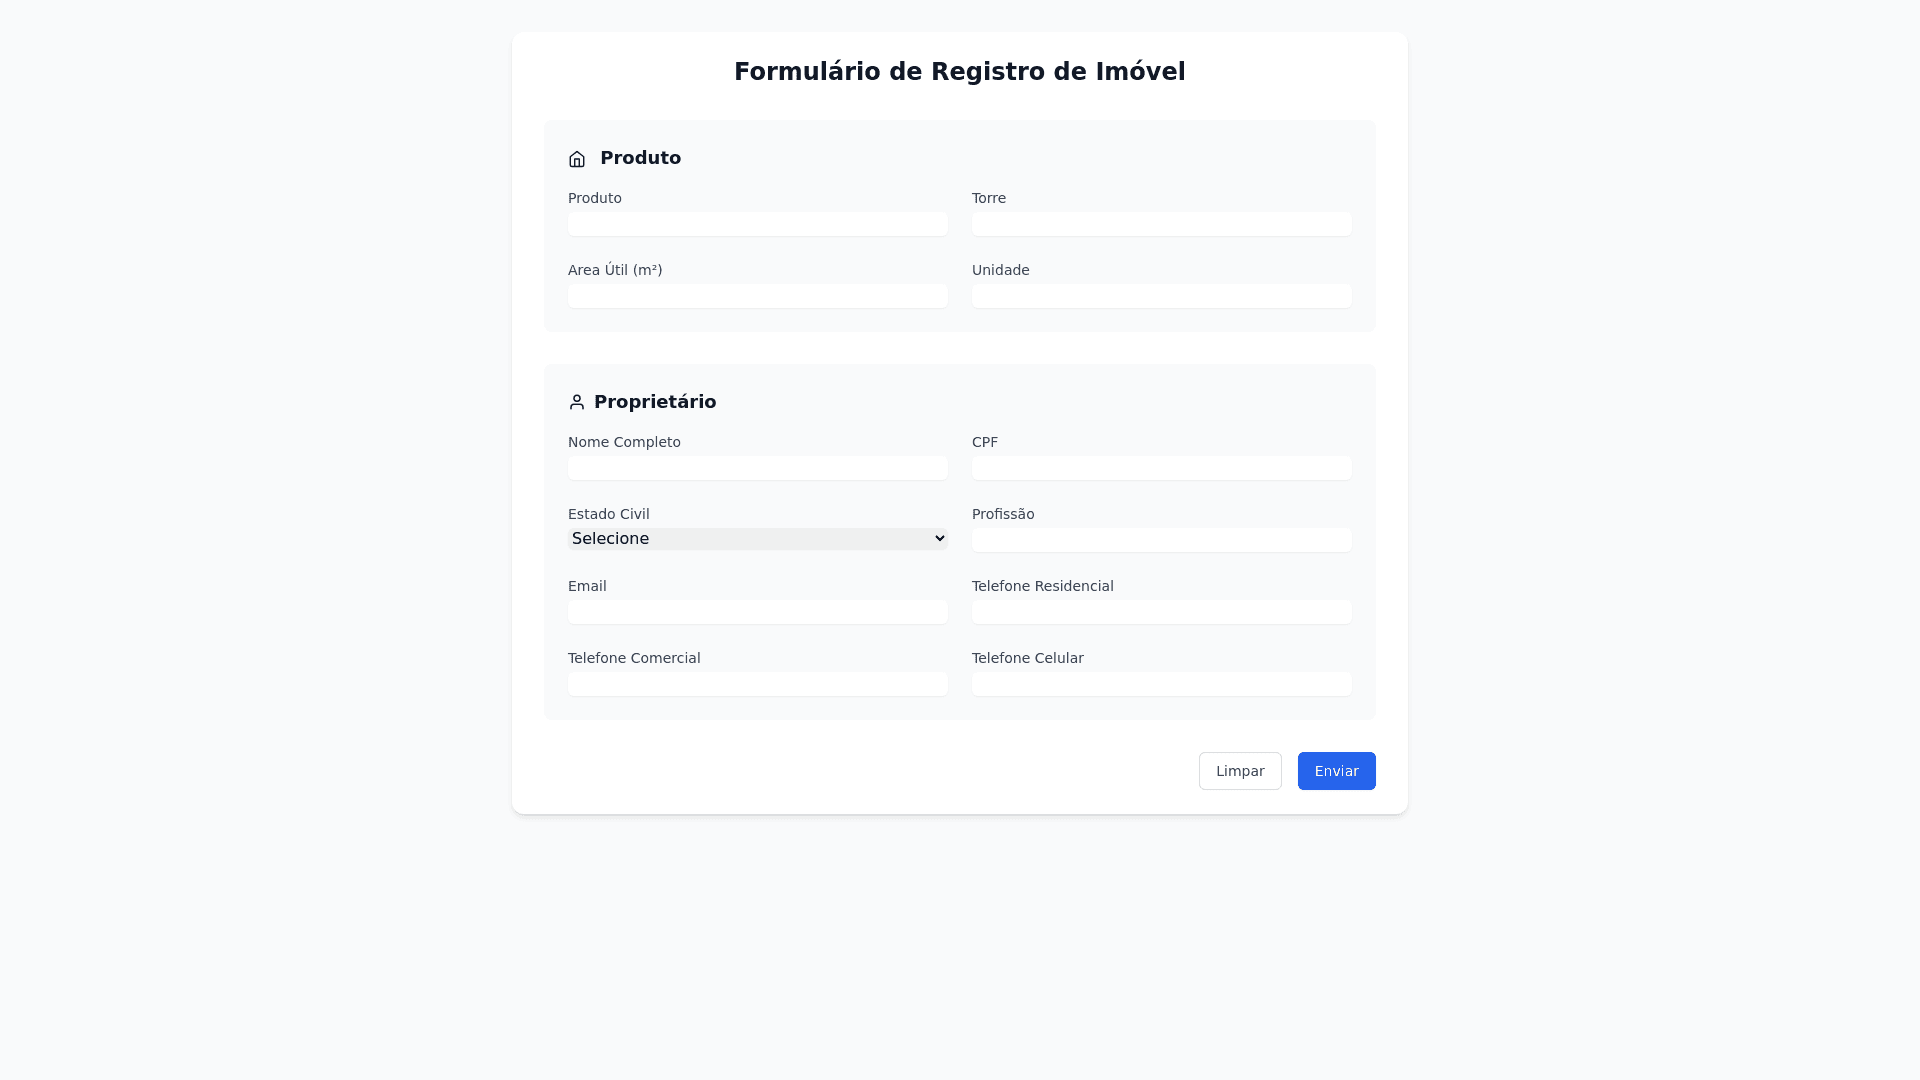Open the Estado Civil dropdown
Viewport: 1920px width, 1080px height.
pyautogui.click(x=757, y=539)
